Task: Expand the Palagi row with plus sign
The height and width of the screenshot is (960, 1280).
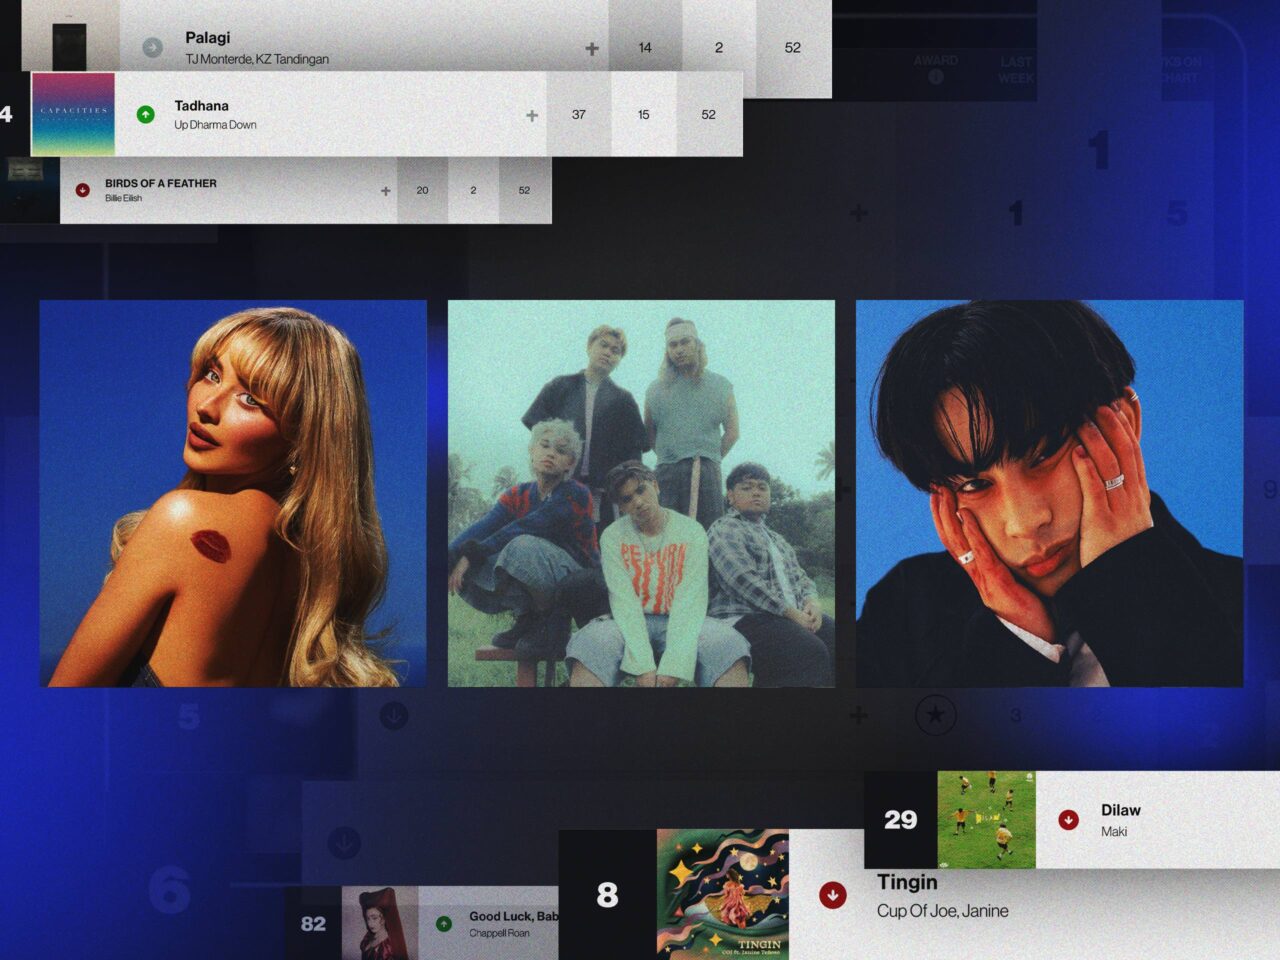Action: tap(592, 48)
